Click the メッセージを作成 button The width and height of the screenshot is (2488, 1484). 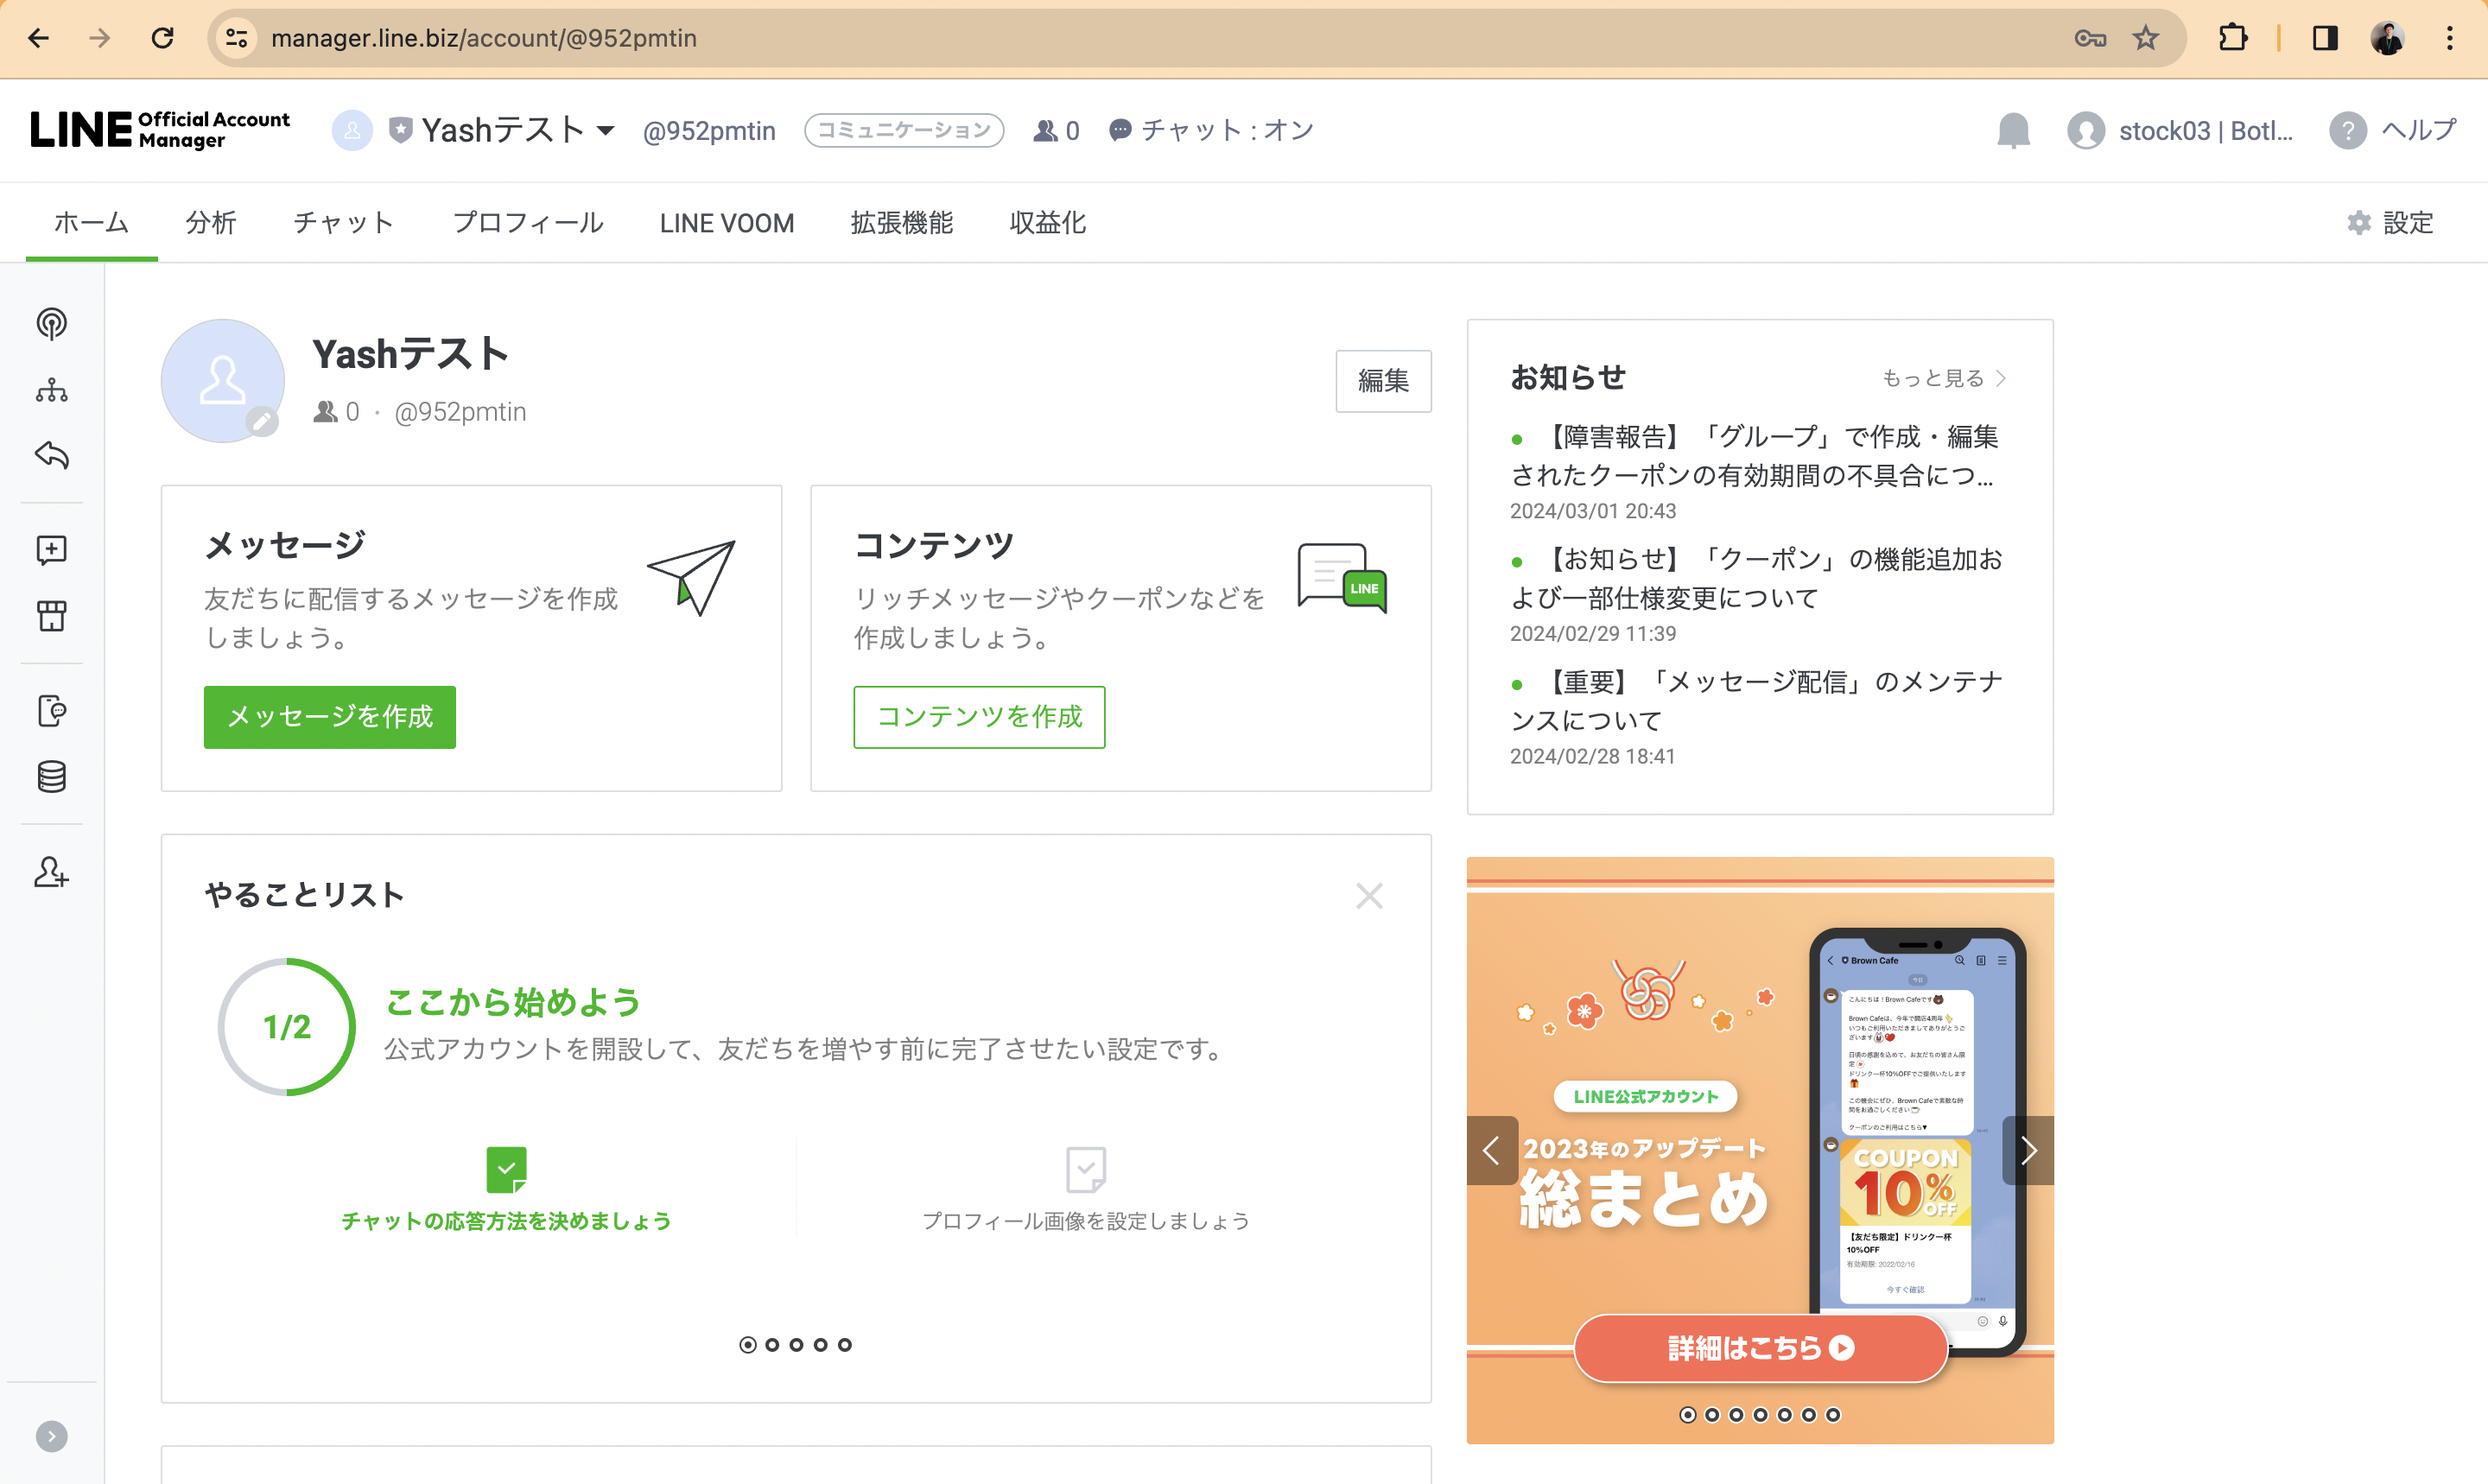pos(329,717)
